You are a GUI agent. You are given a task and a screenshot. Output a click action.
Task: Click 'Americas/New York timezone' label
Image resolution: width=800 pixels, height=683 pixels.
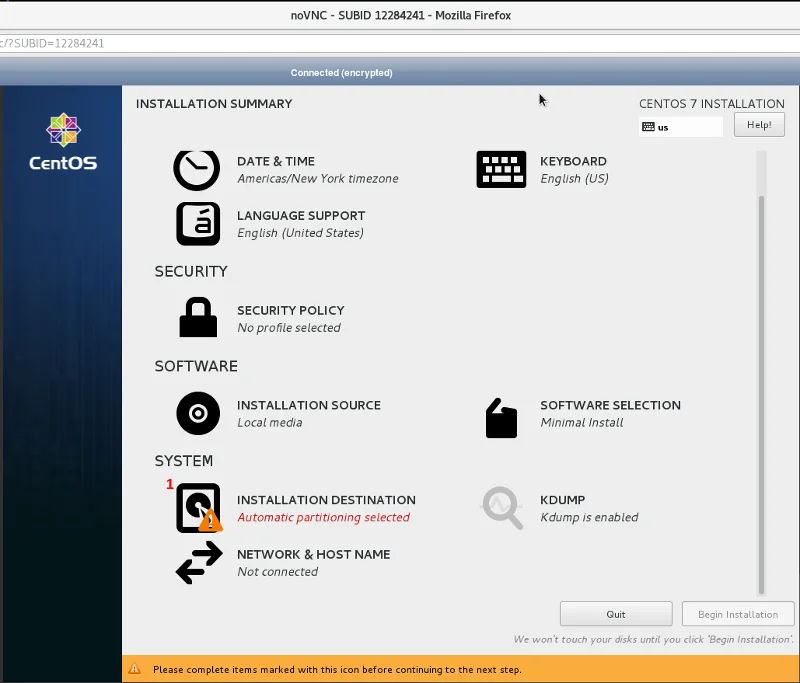coord(317,179)
